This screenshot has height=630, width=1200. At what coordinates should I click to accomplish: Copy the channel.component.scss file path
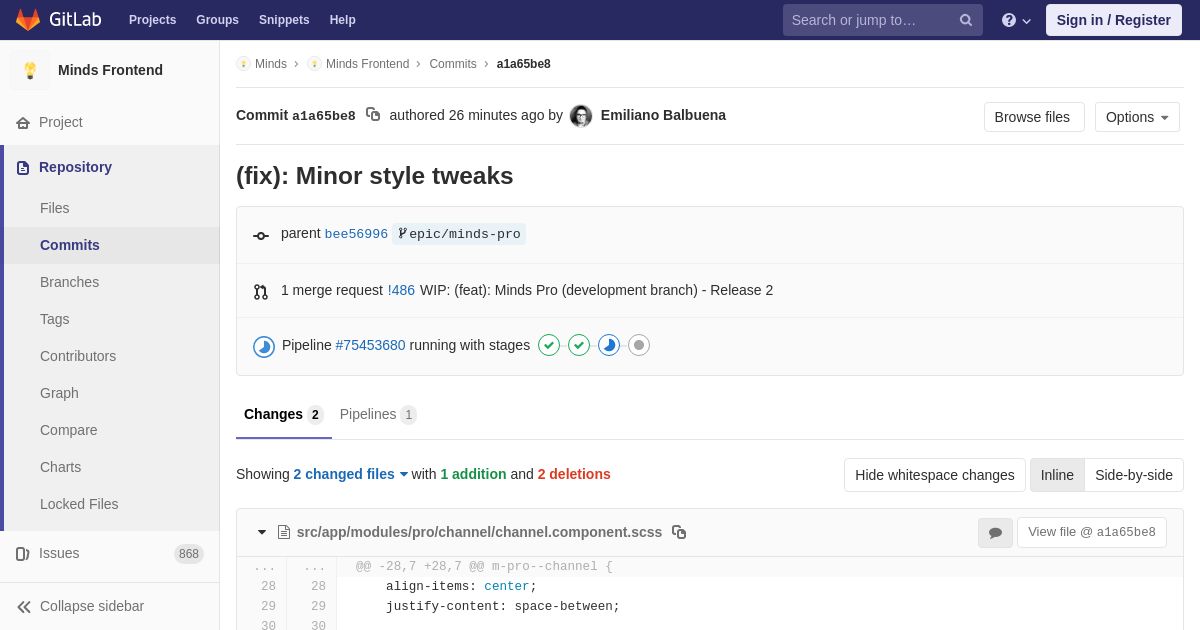pos(679,532)
